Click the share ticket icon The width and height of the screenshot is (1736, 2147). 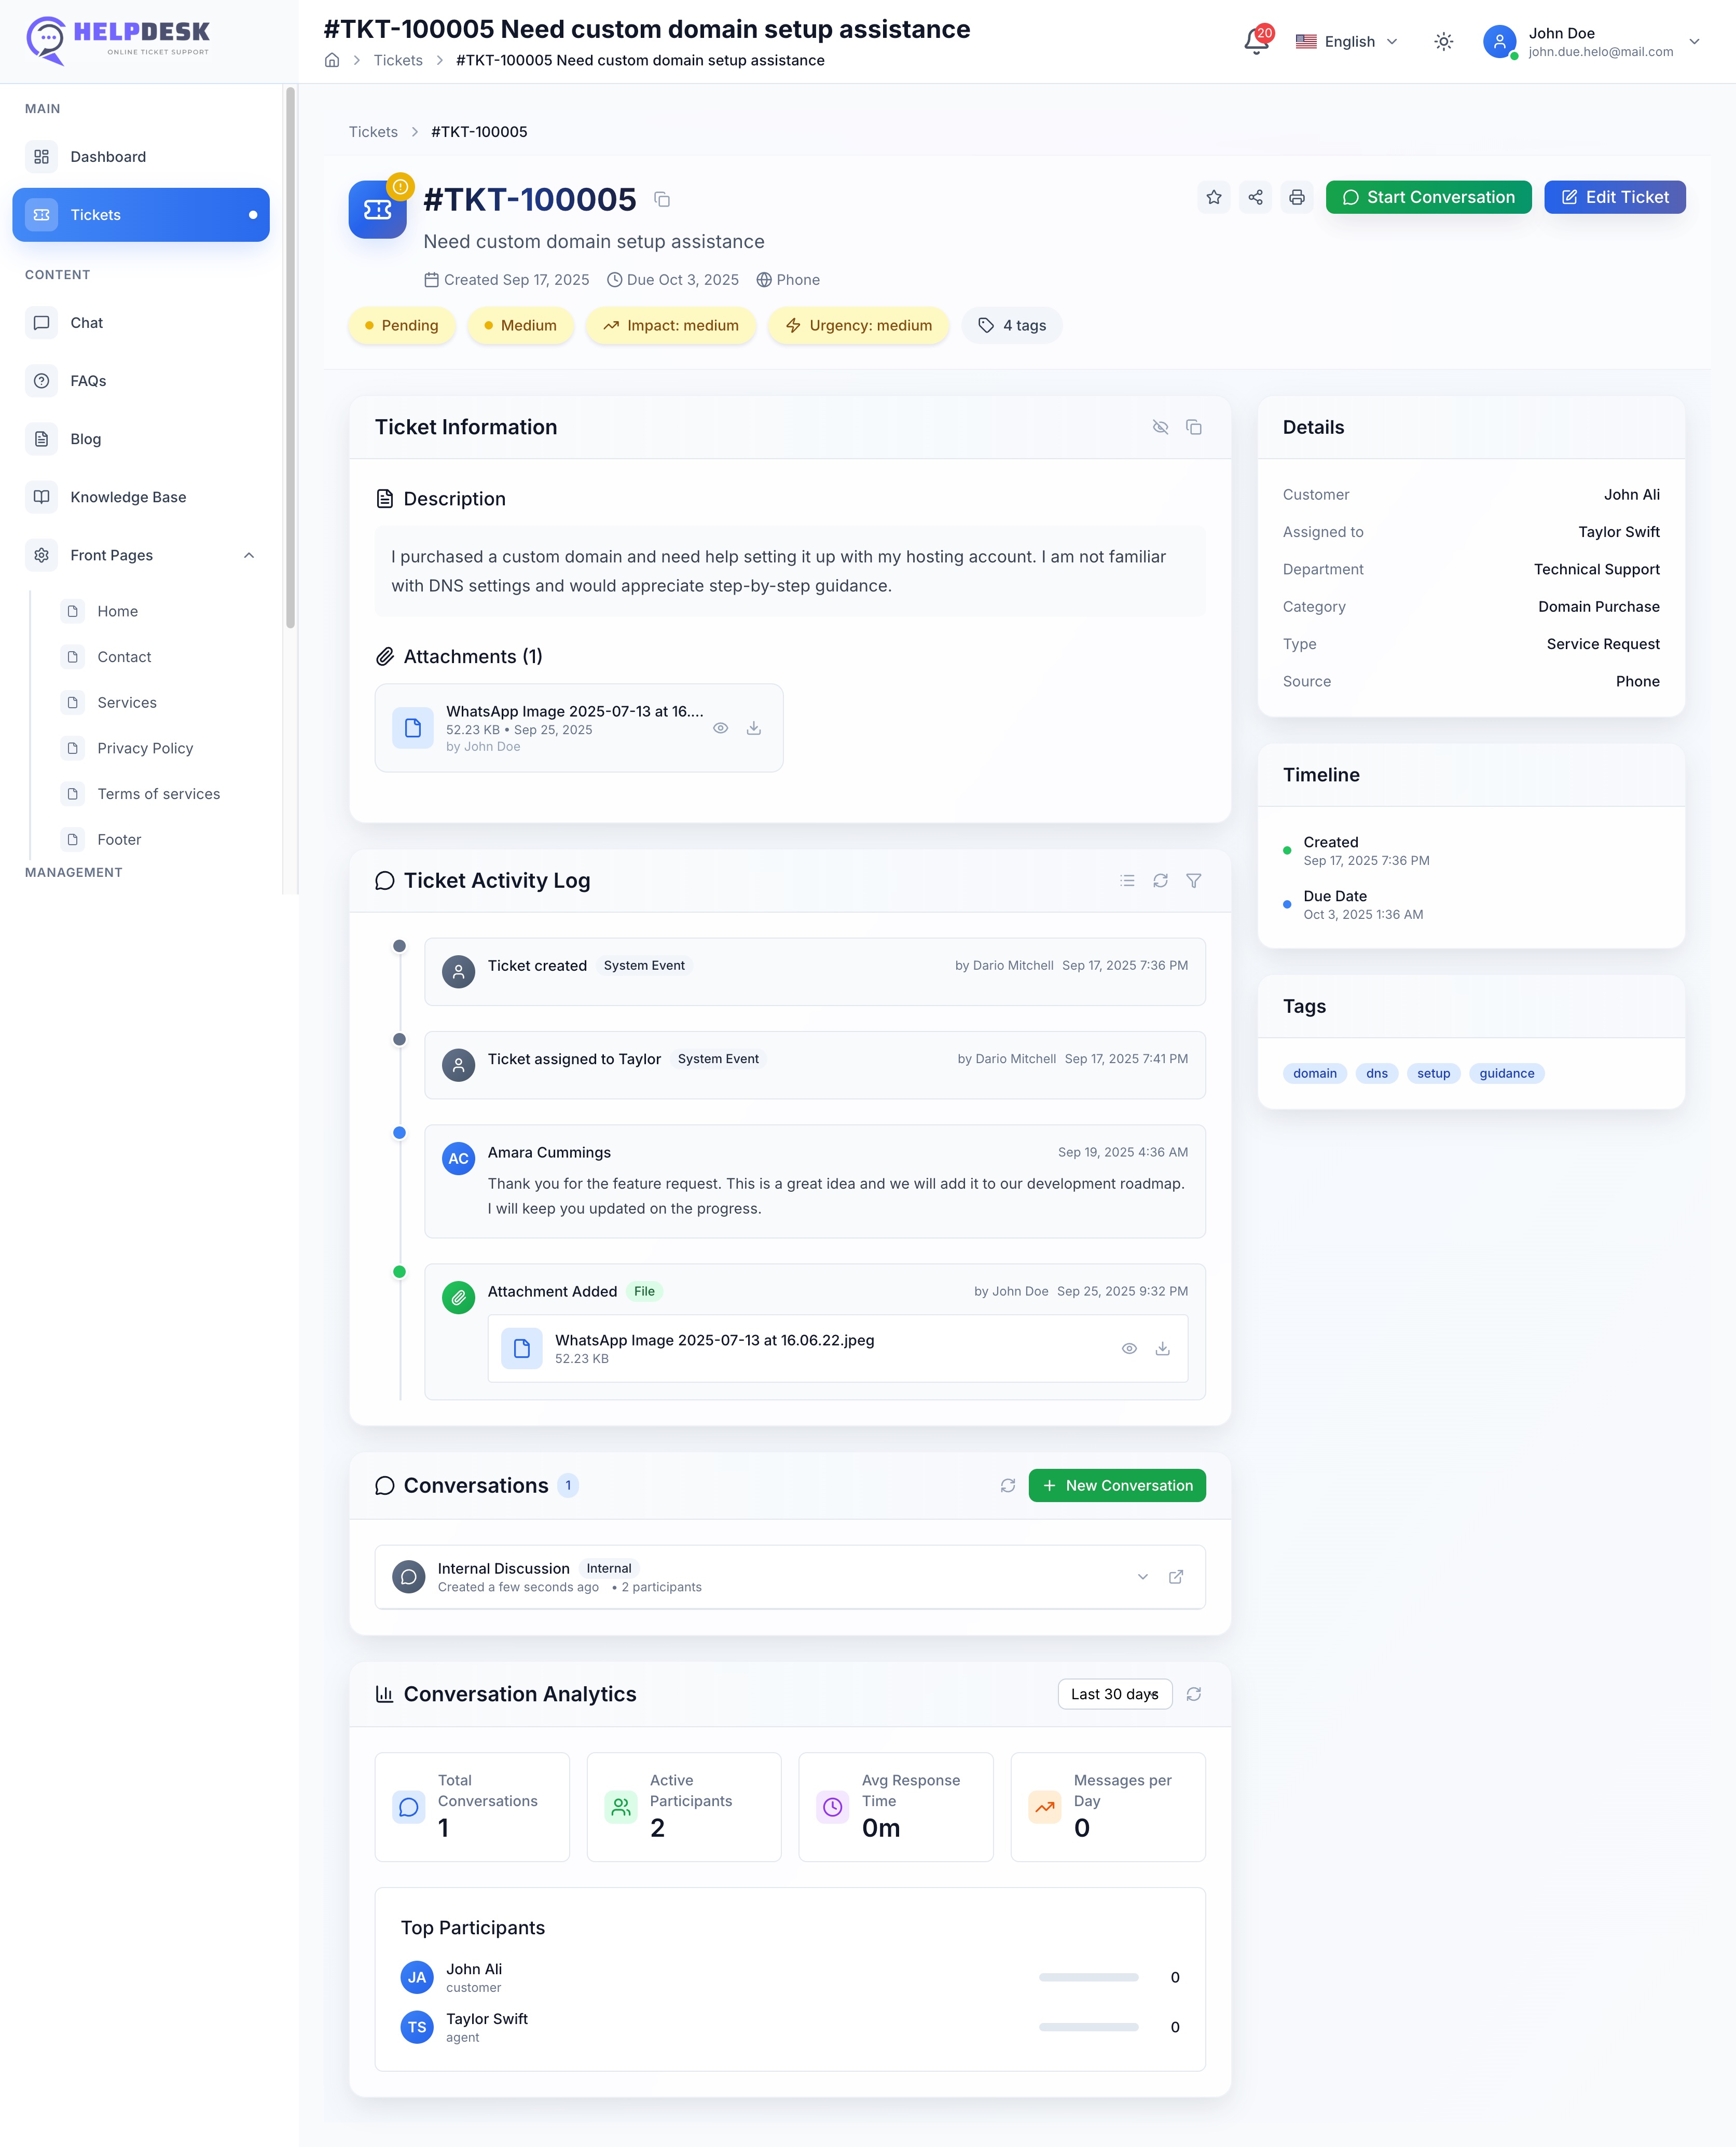[1255, 197]
